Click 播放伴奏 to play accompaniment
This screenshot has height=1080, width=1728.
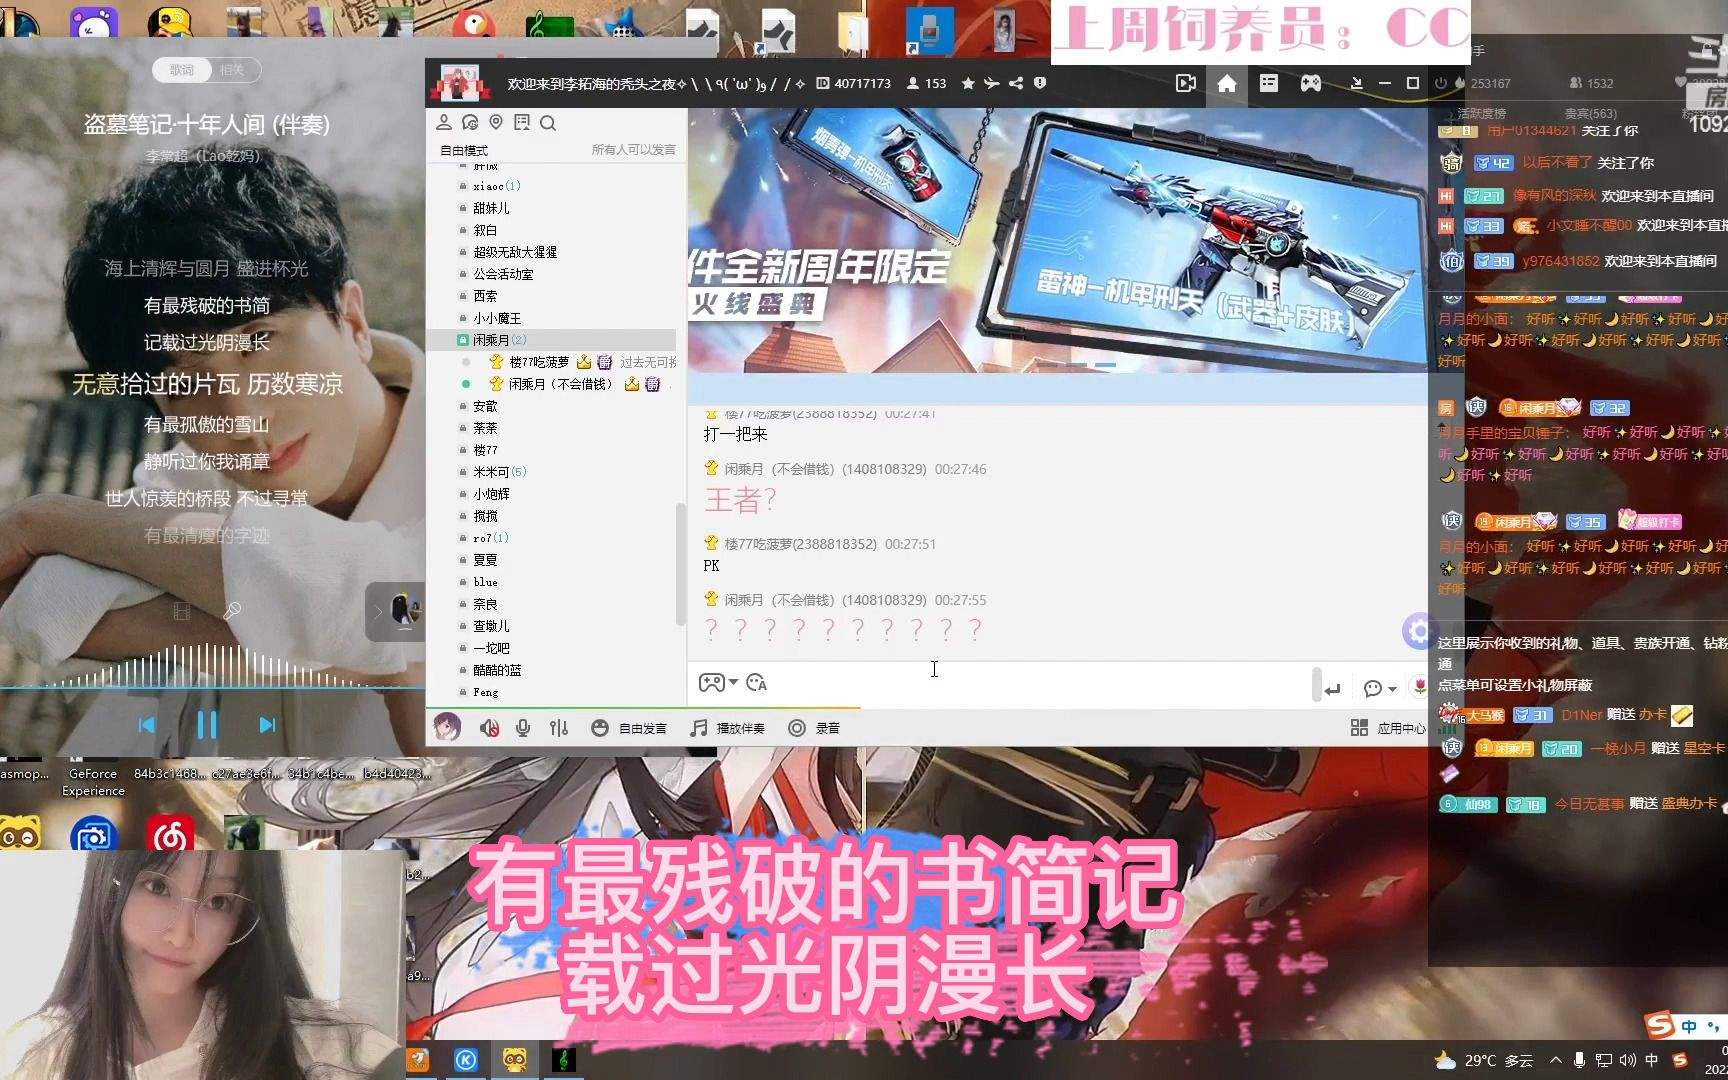click(728, 728)
